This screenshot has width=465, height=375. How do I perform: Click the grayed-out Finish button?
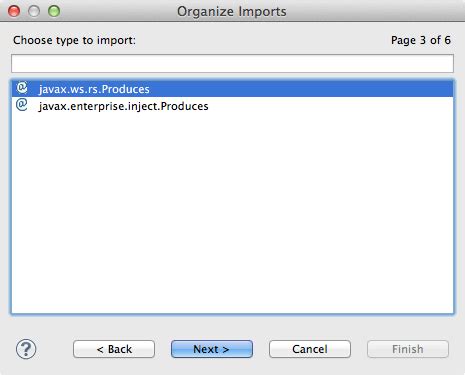coord(408,349)
